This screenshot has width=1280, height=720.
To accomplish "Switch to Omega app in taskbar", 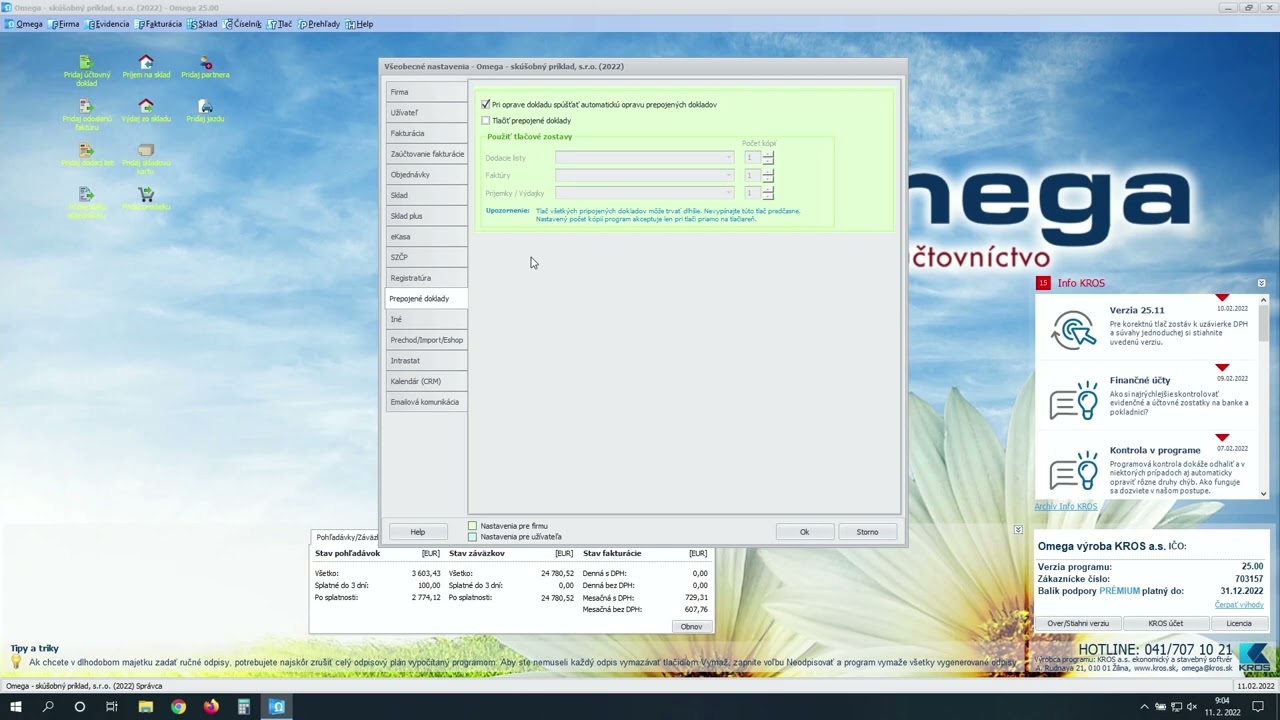I will pyautogui.click(x=277, y=707).
